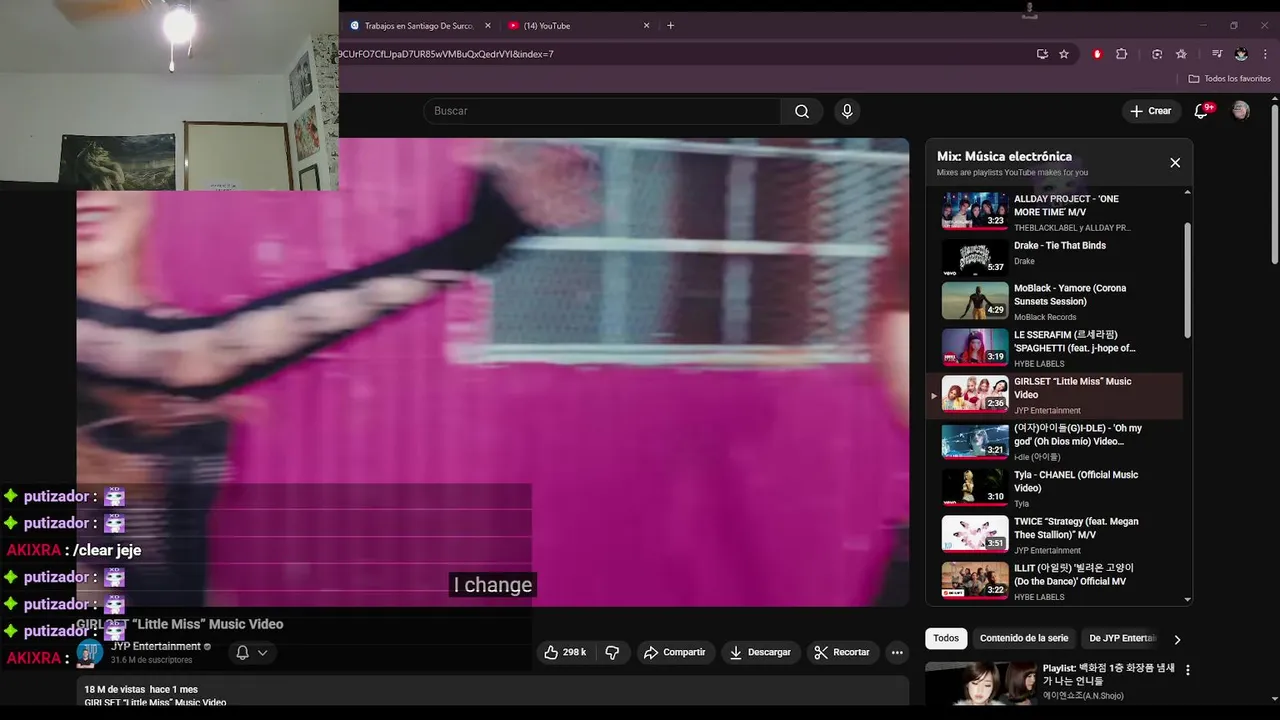Open Chrome profile avatar
Screen dimensions: 1280x720
tap(1241, 54)
